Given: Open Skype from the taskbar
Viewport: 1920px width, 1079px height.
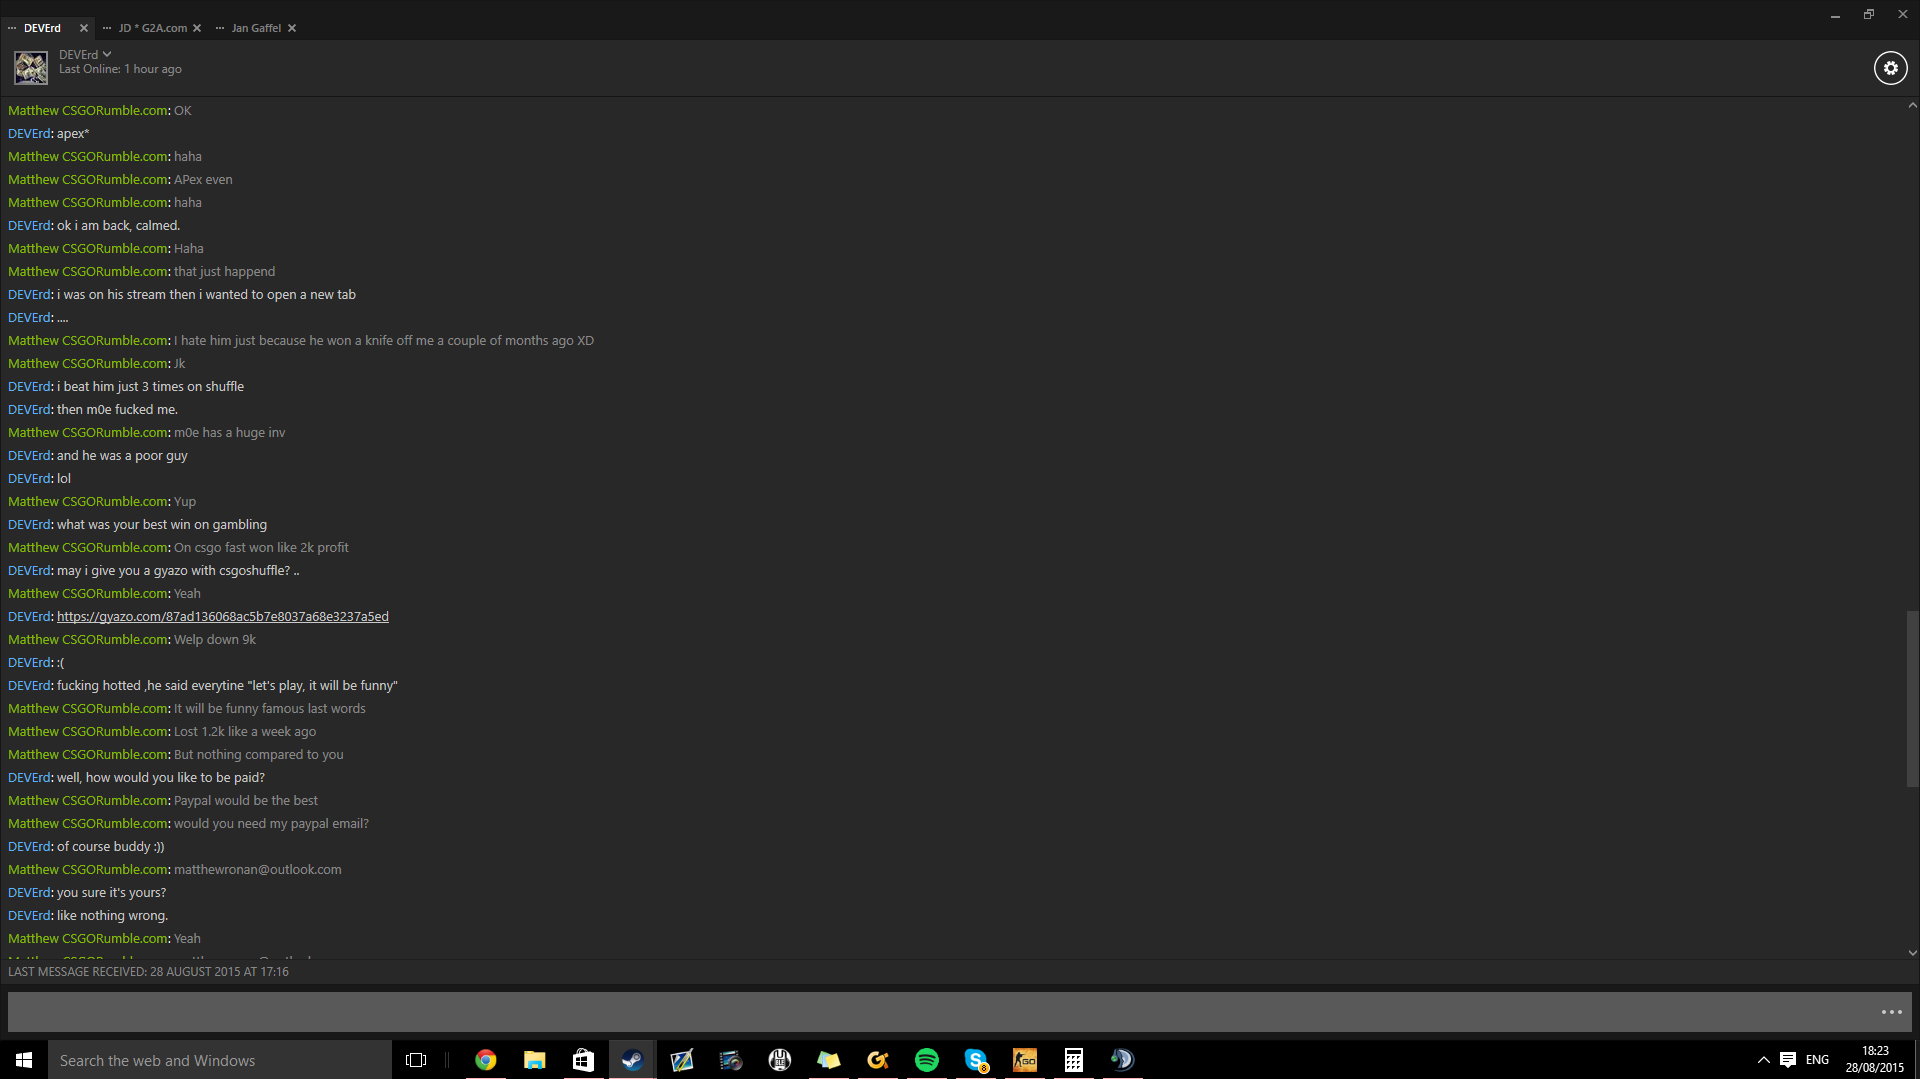Looking at the screenshot, I should (976, 1060).
